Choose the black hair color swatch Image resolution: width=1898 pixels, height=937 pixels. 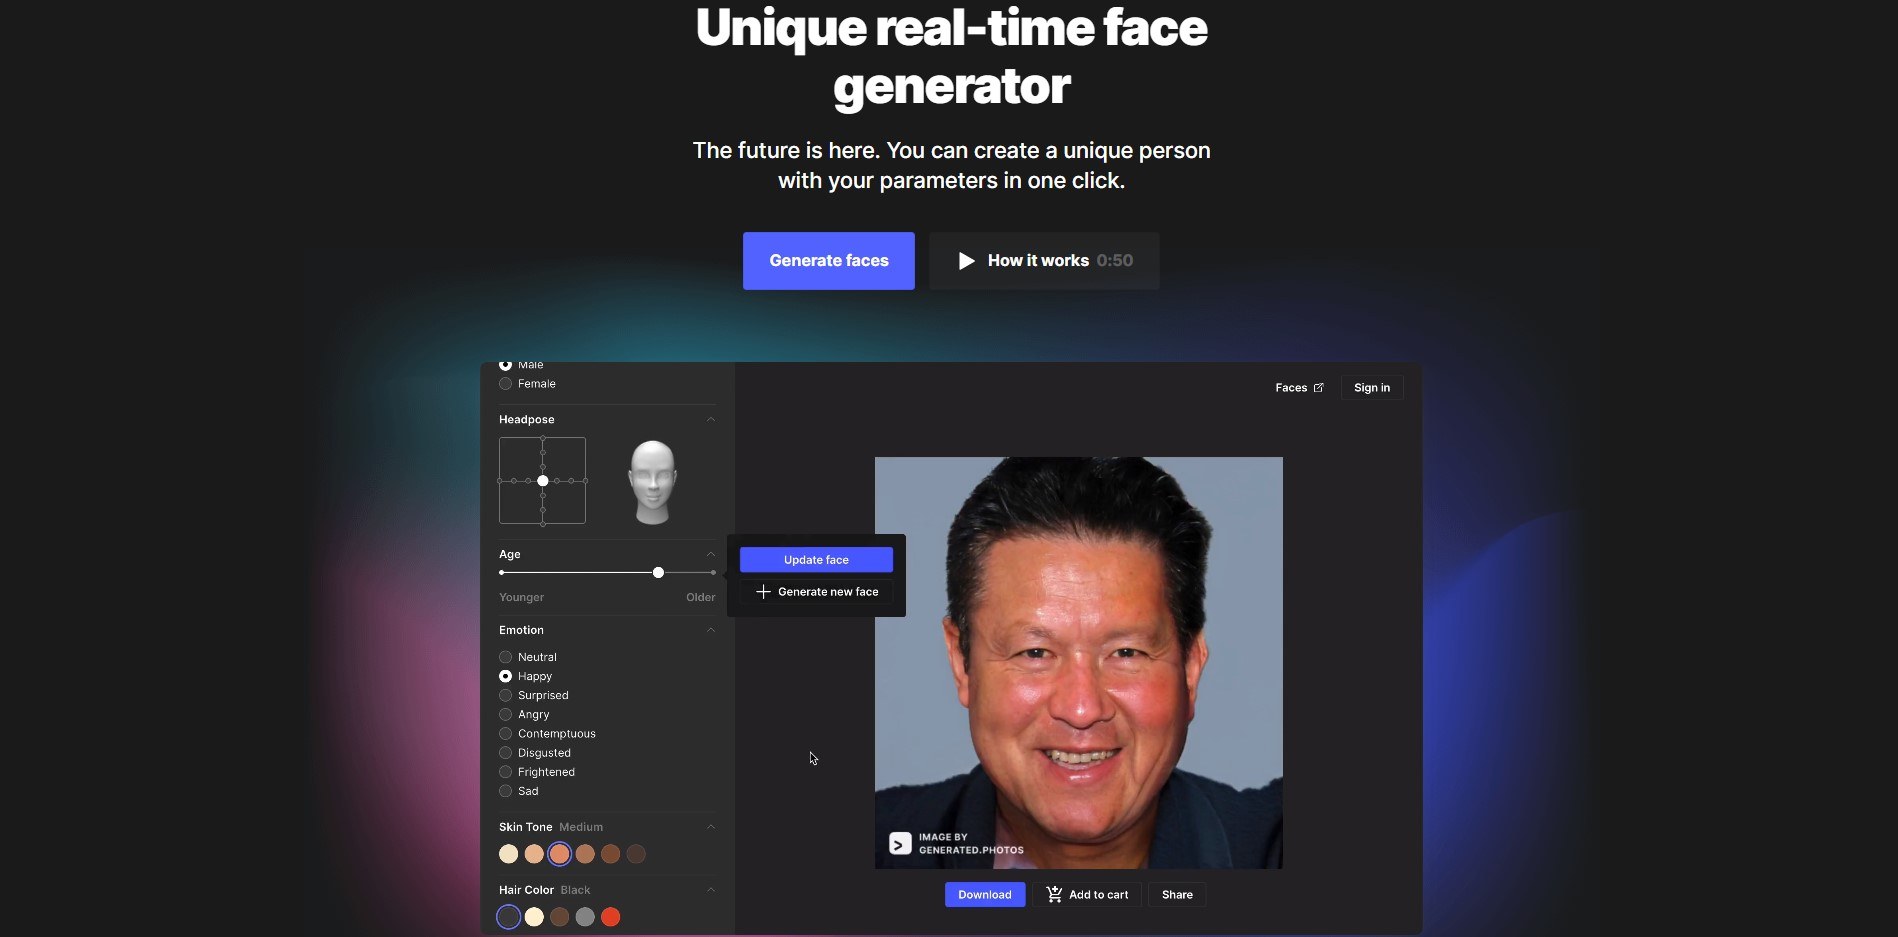[509, 917]
